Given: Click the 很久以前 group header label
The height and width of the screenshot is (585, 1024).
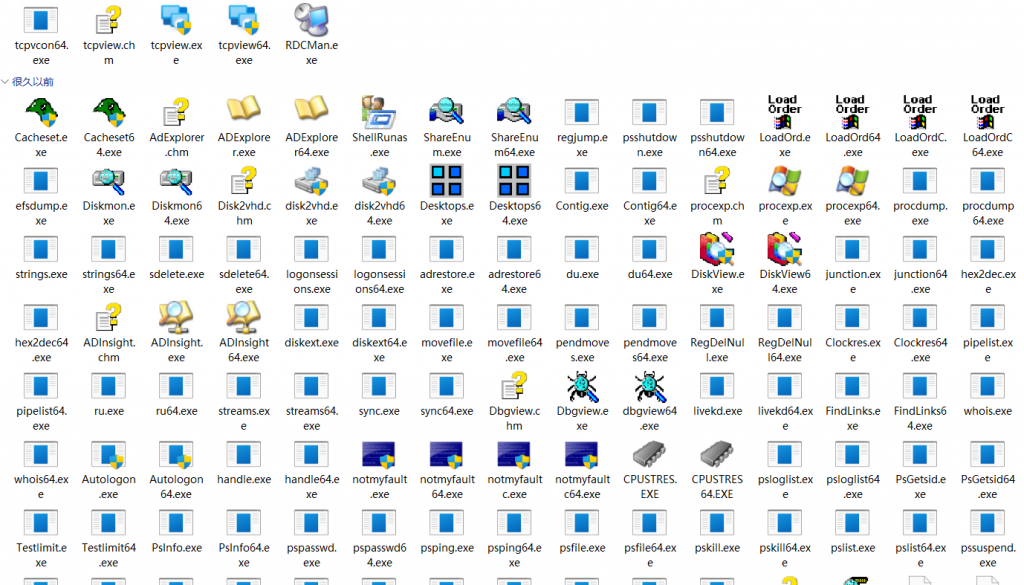Looking at the screenshot, I should (x=33, y=82).
